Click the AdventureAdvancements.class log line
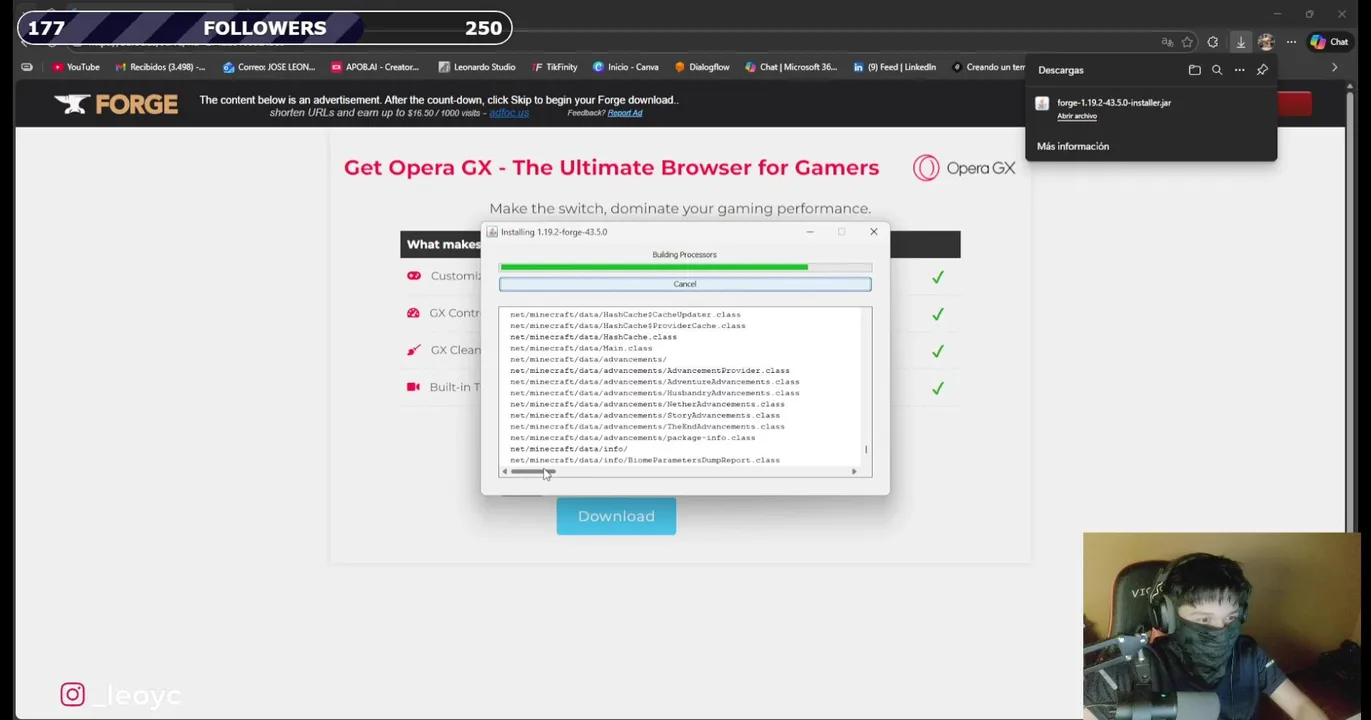The height and width of the screenshot is (720, 1371). tap(654, 382)
